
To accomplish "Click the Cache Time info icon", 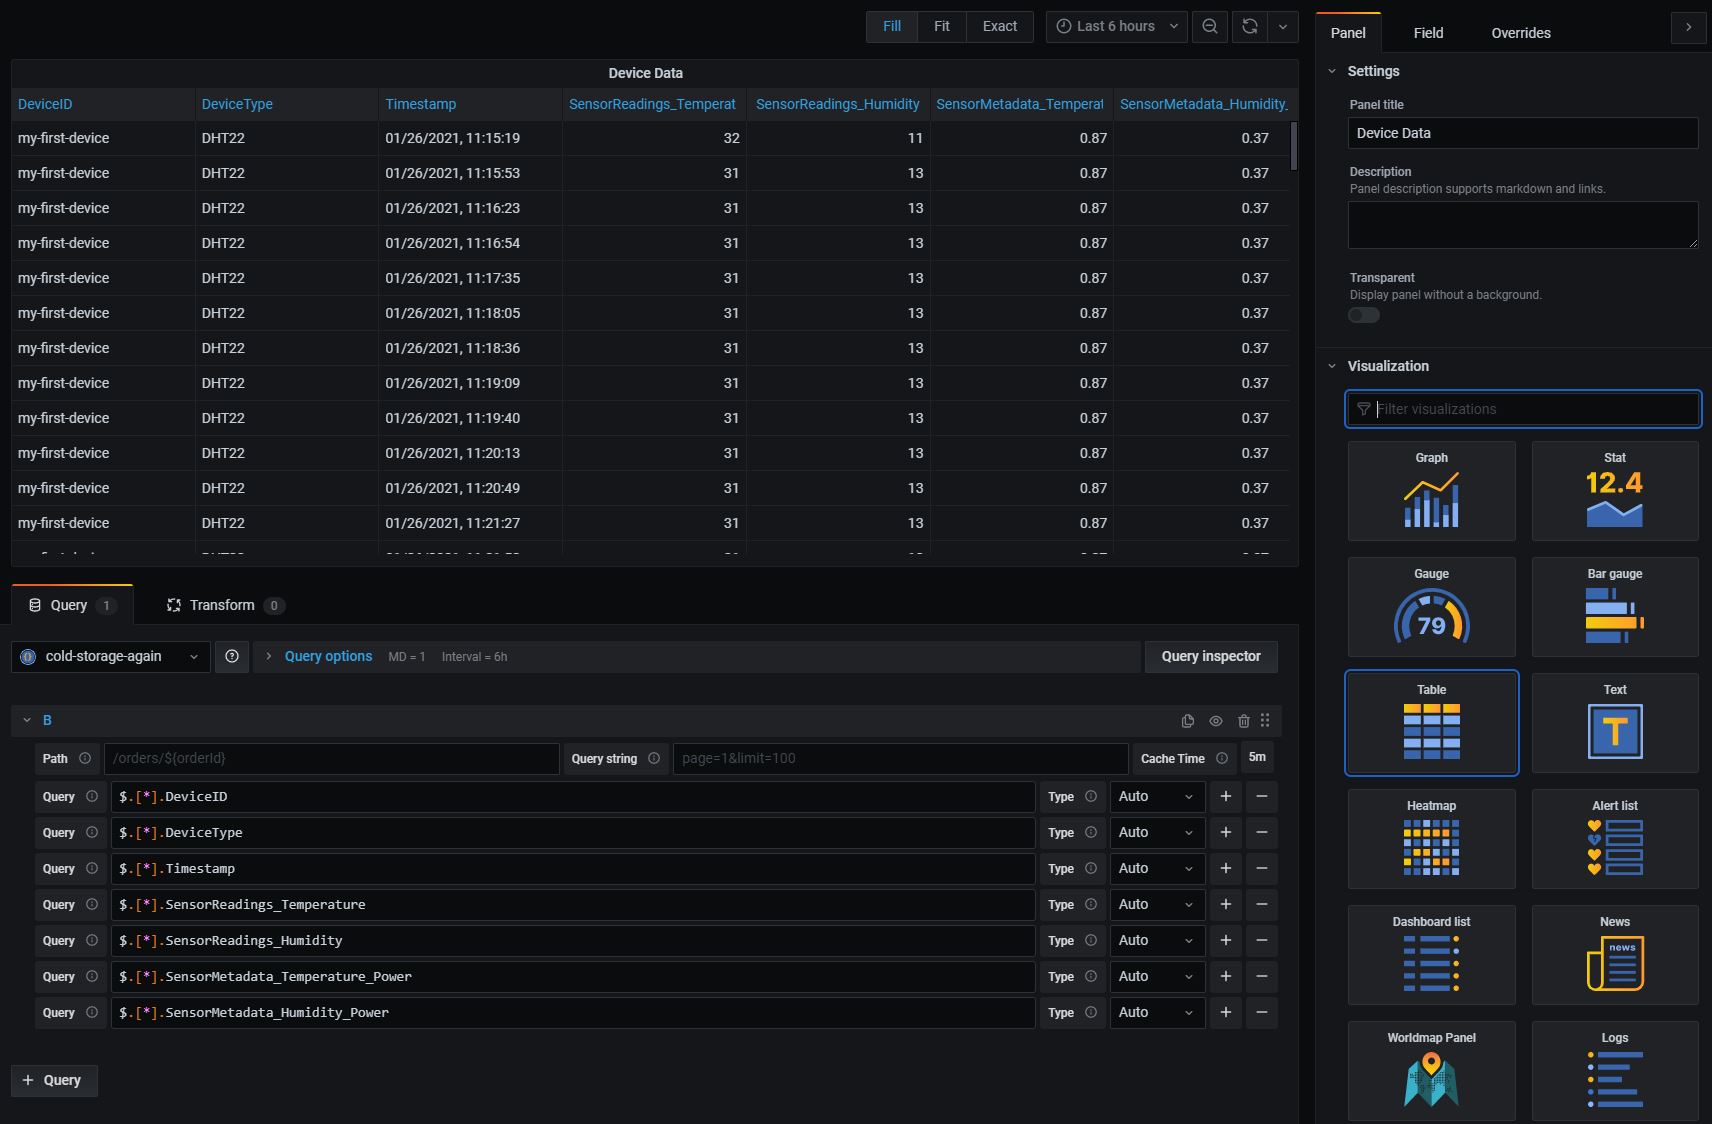I will pos(1222,759).
